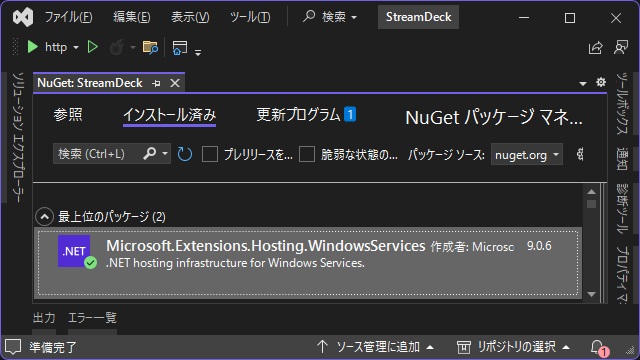
Task: Close the NuGet: StreamDeck tab
Action: pos(175,83)
